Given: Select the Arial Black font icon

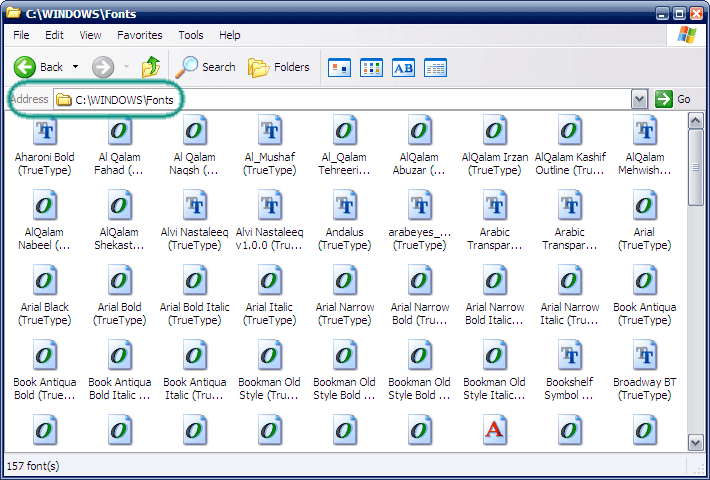Looking at the screenshot, I should coord(44,281).
